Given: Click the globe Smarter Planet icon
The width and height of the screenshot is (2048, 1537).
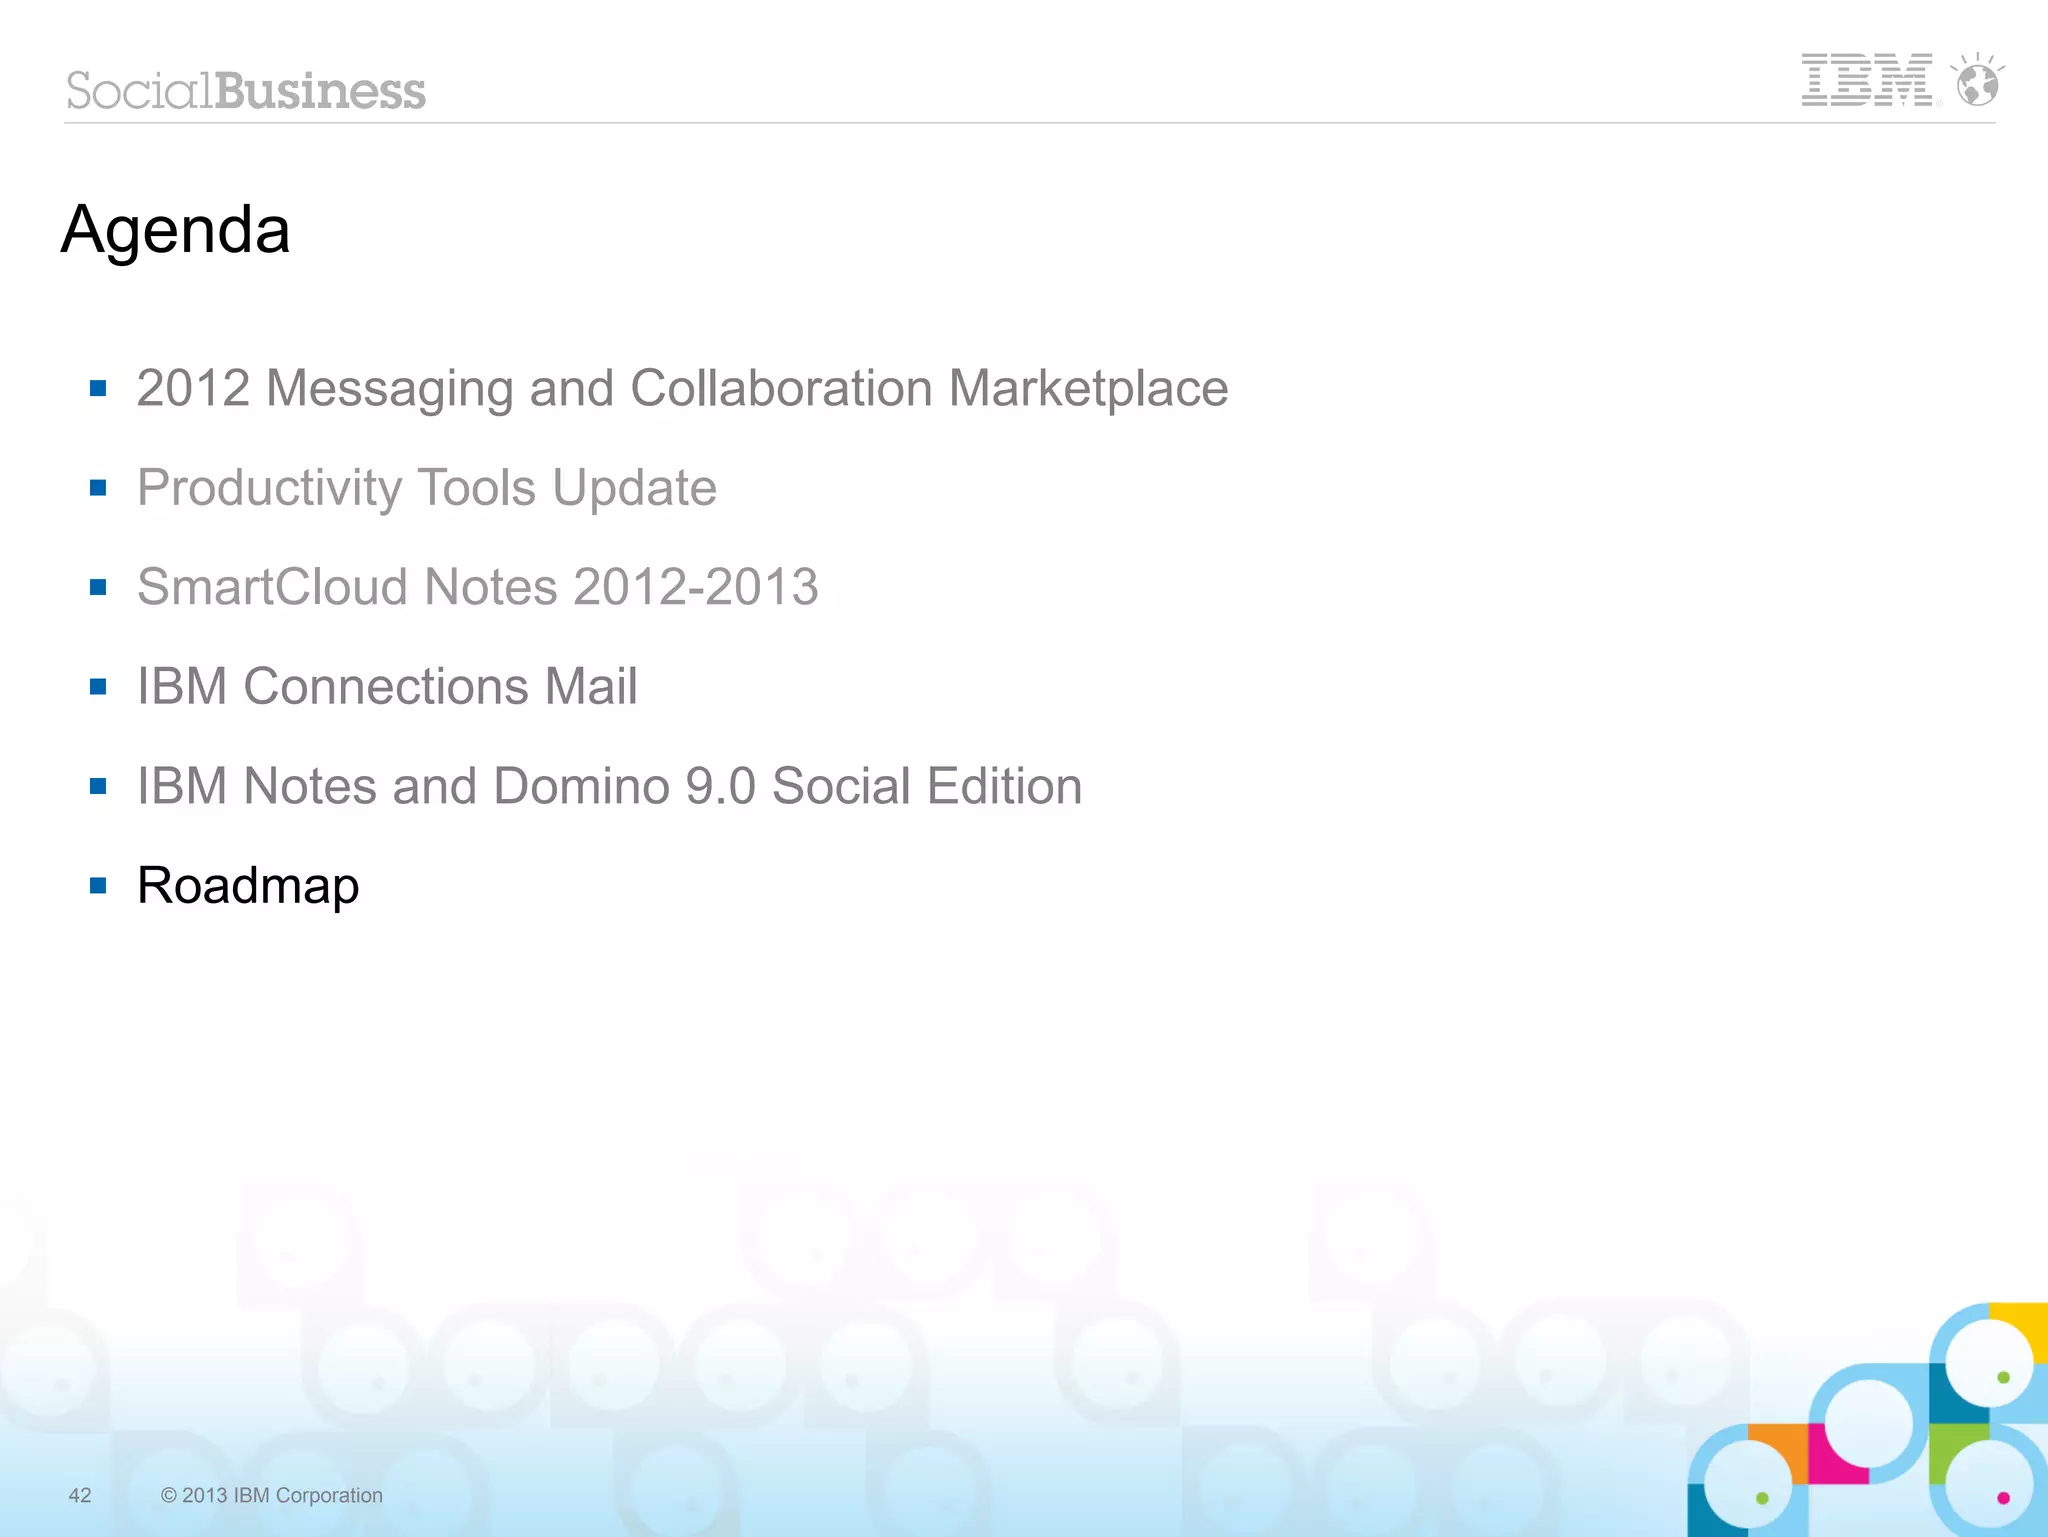Looking at the screenshot, I should [x=1977, y=80].
